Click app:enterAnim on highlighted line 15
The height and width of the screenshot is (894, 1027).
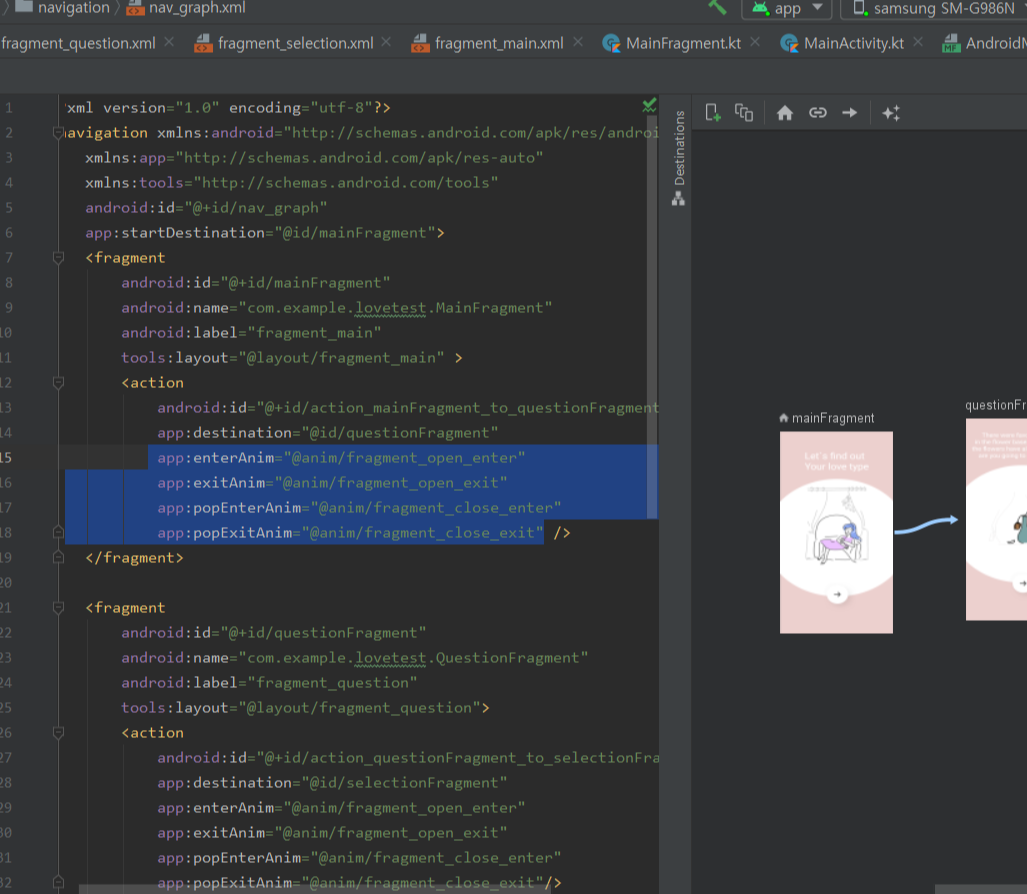(x=341, y=457)
